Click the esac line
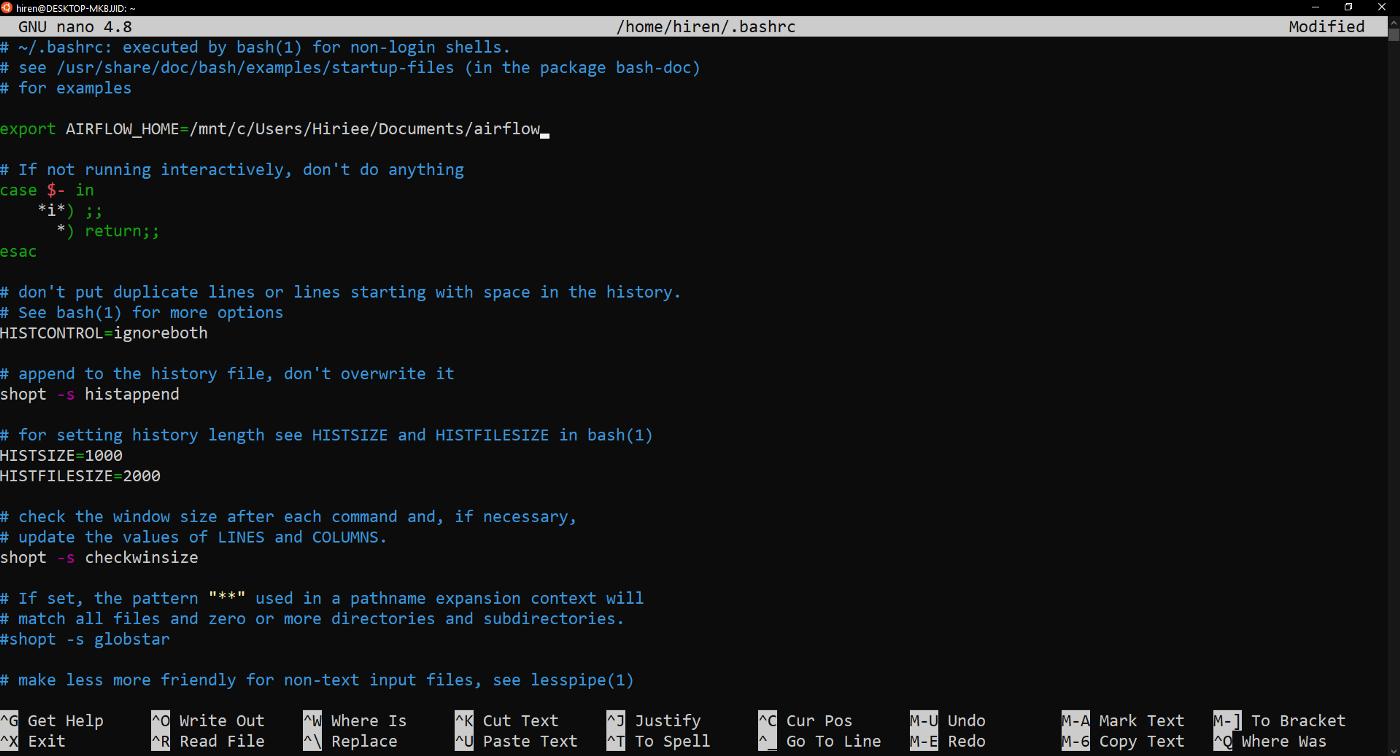Screen dimensions: 1400x756 point(18,251)
